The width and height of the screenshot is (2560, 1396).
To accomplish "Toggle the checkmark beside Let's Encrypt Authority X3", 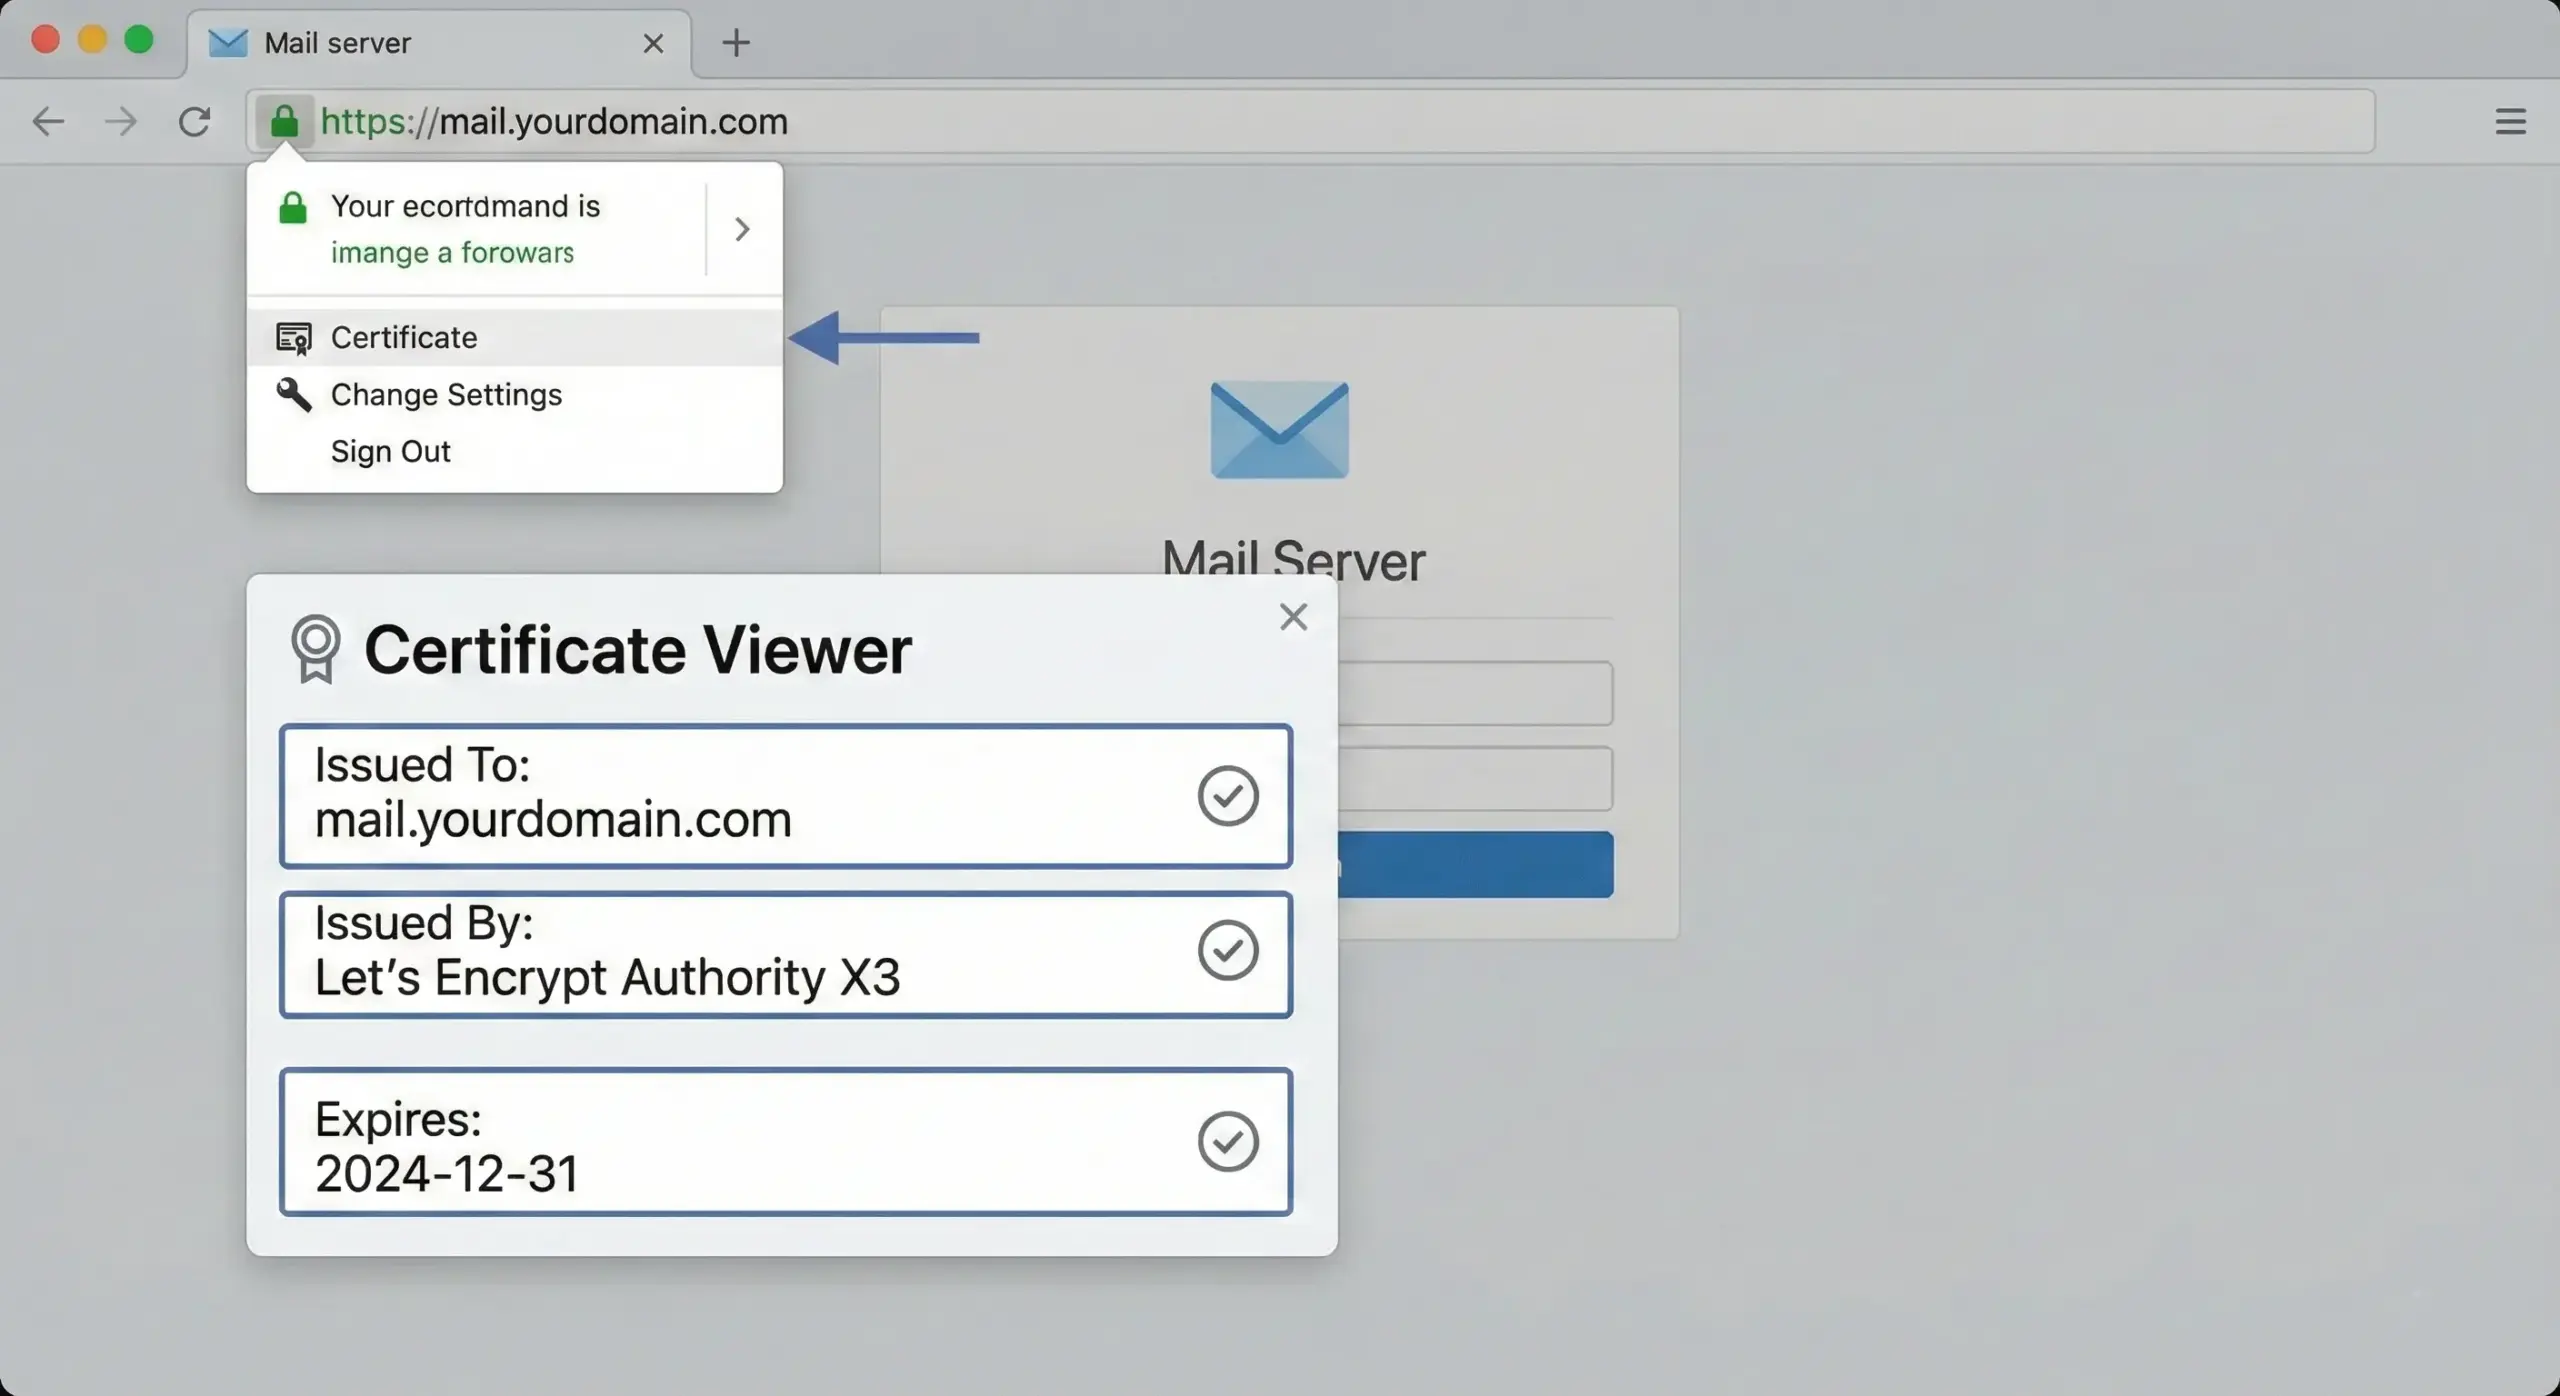I will [x=1227, y=951].
